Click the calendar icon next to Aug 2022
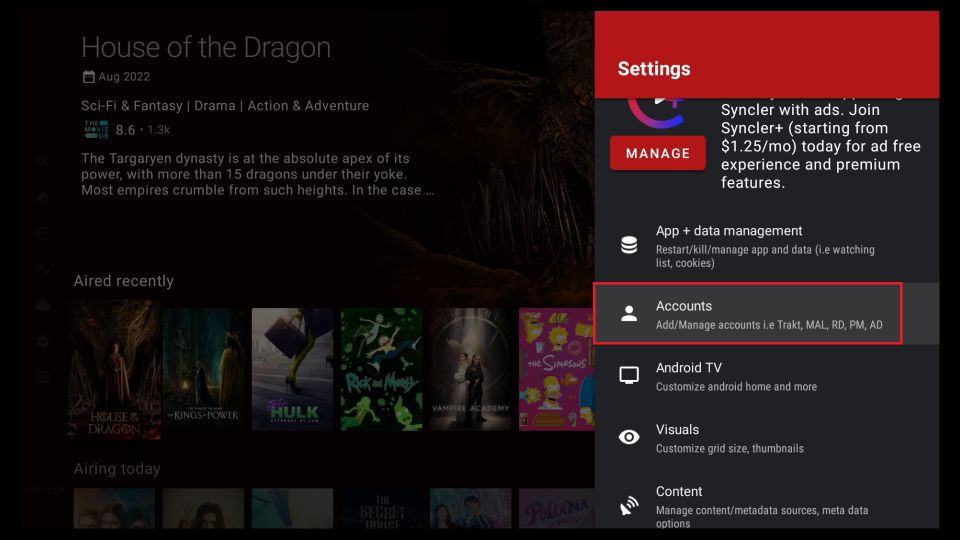The height and width of the screenshot is (540, 960). click(x=89, y=77)
